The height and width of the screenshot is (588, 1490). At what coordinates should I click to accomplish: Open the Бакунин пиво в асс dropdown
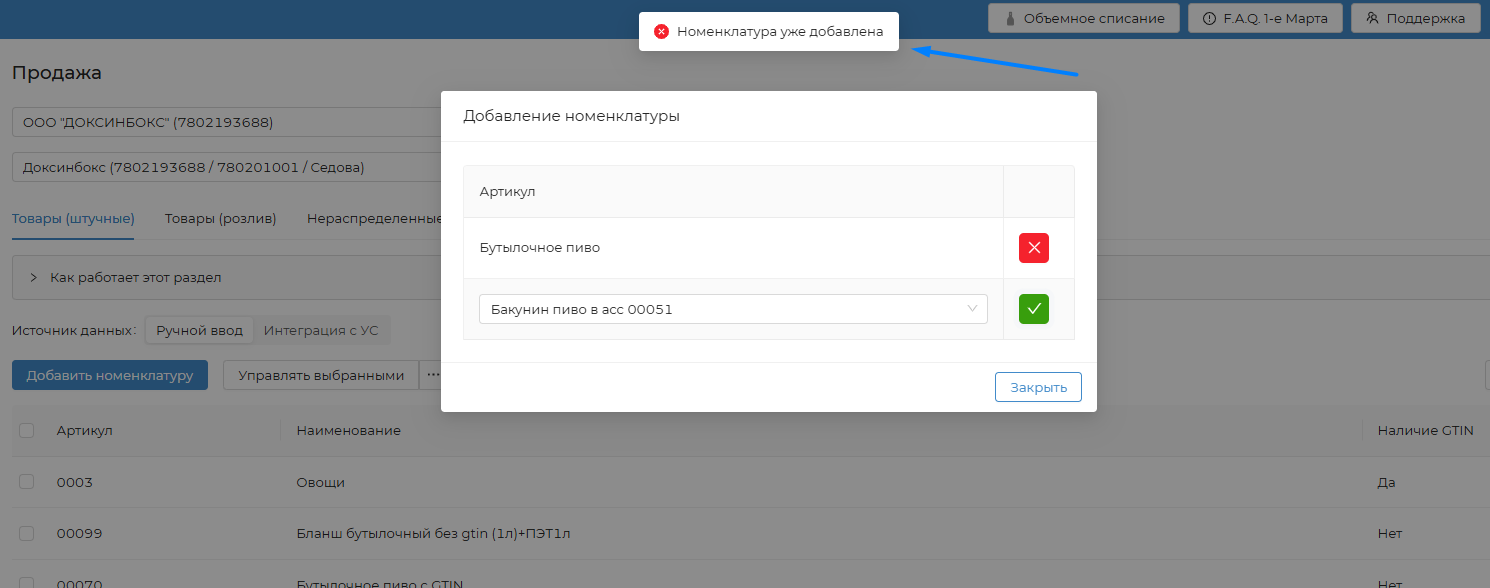[733, 309]
